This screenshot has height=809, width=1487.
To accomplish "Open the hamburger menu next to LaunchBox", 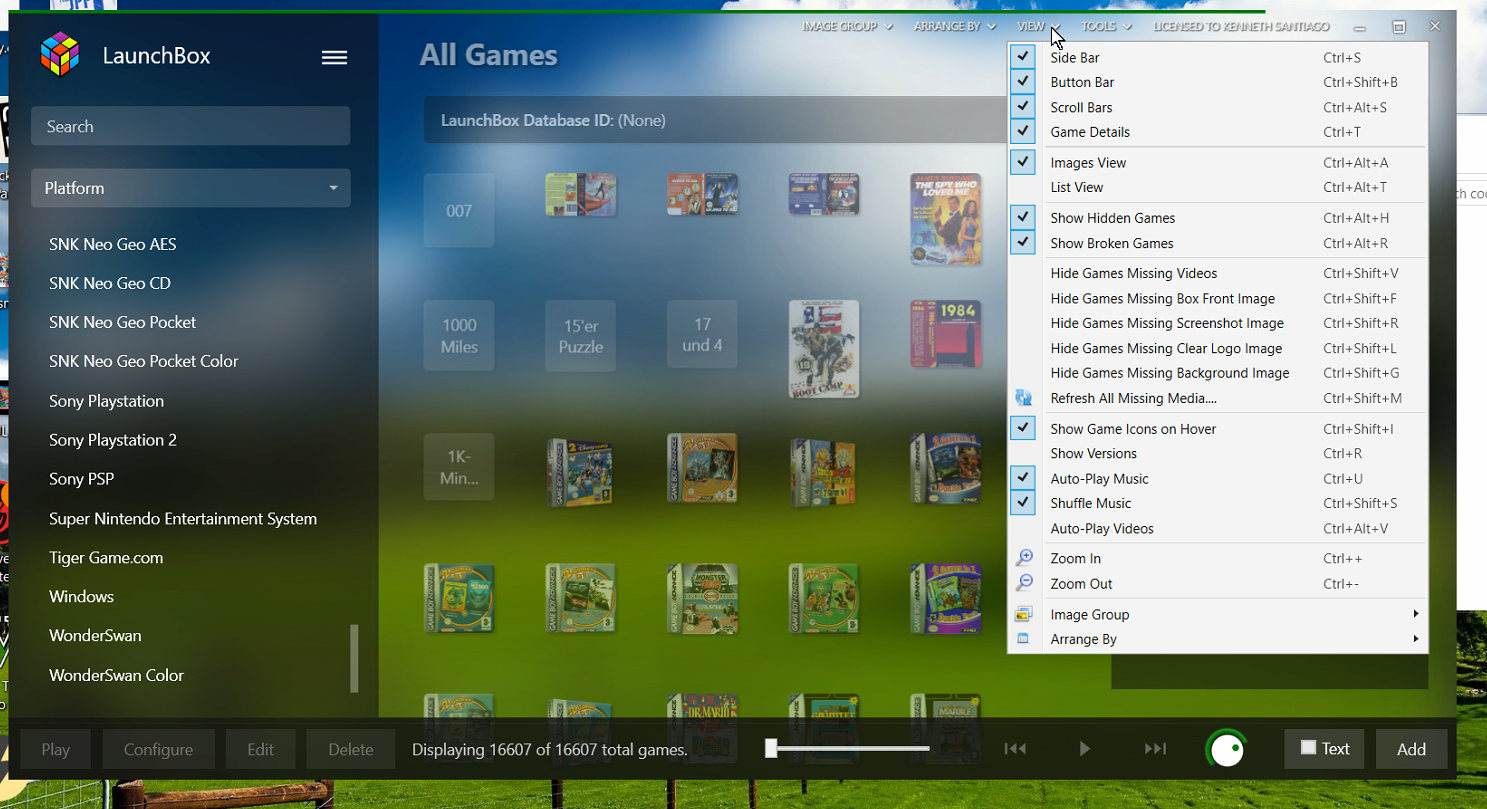I will (334, 58).
